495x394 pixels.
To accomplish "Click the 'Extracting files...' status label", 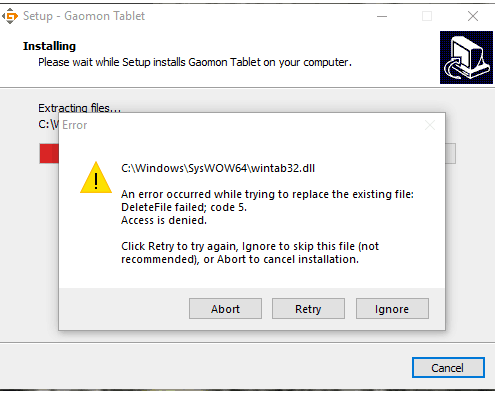I will point(79,108).
